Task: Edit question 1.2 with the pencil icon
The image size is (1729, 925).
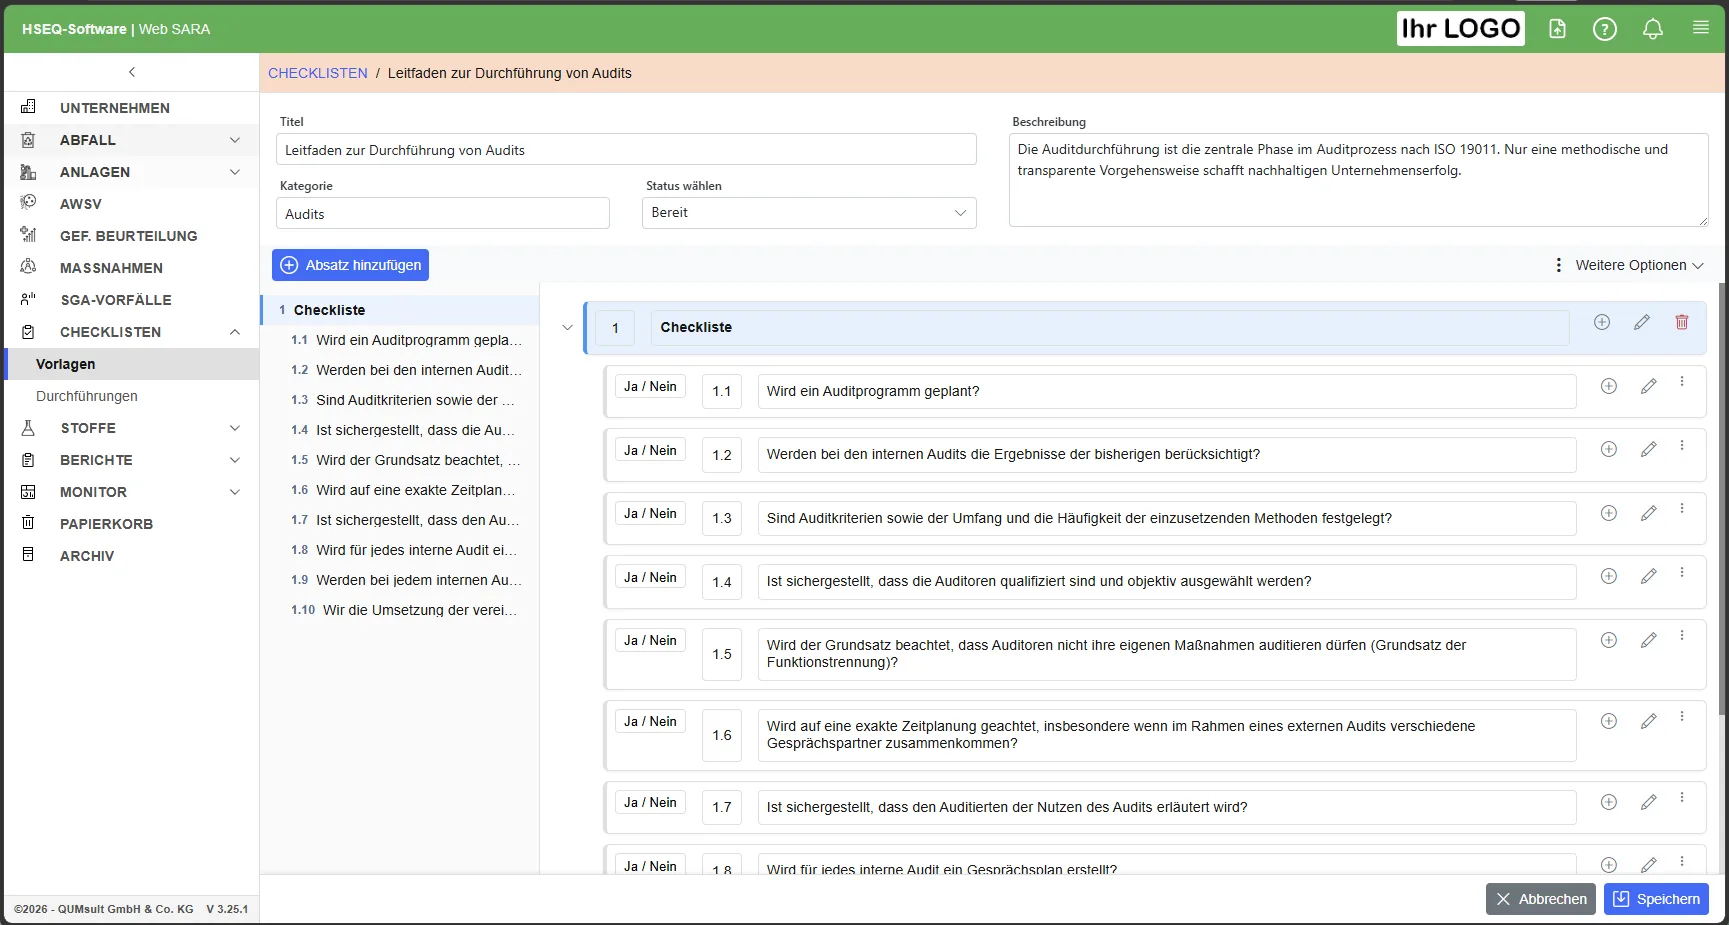Action: coord(1649,450)
